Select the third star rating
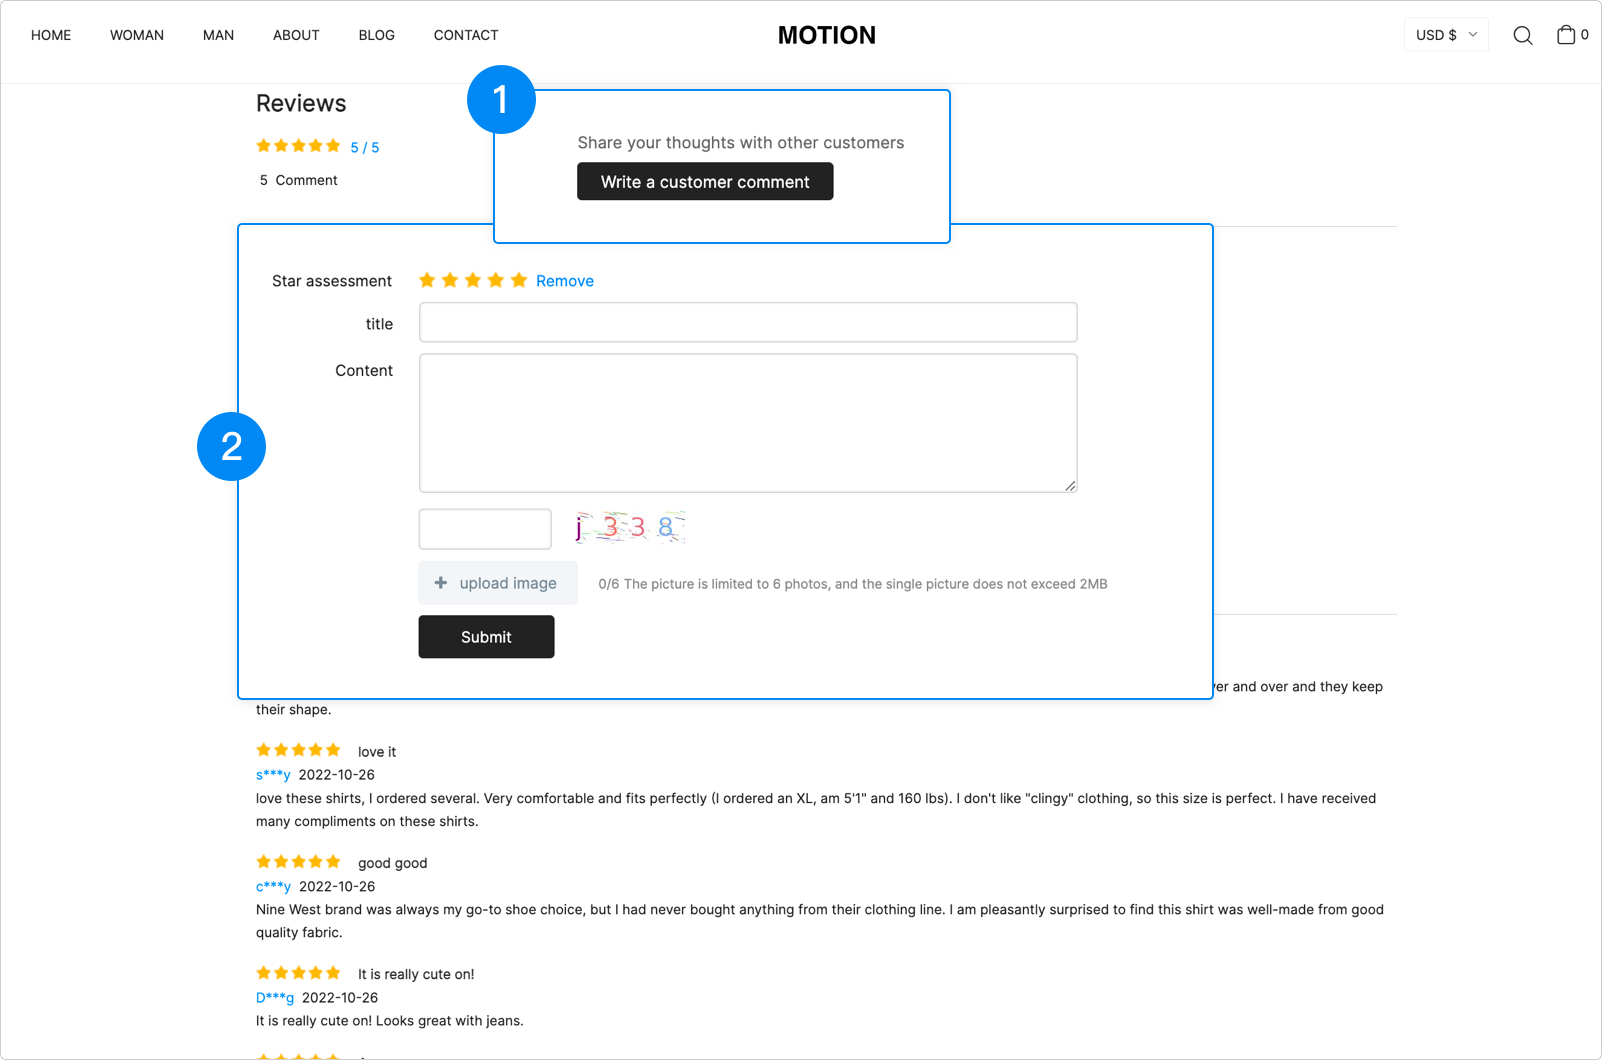The width and height of the screenshot is (1602, 1060). coord(473,280)
